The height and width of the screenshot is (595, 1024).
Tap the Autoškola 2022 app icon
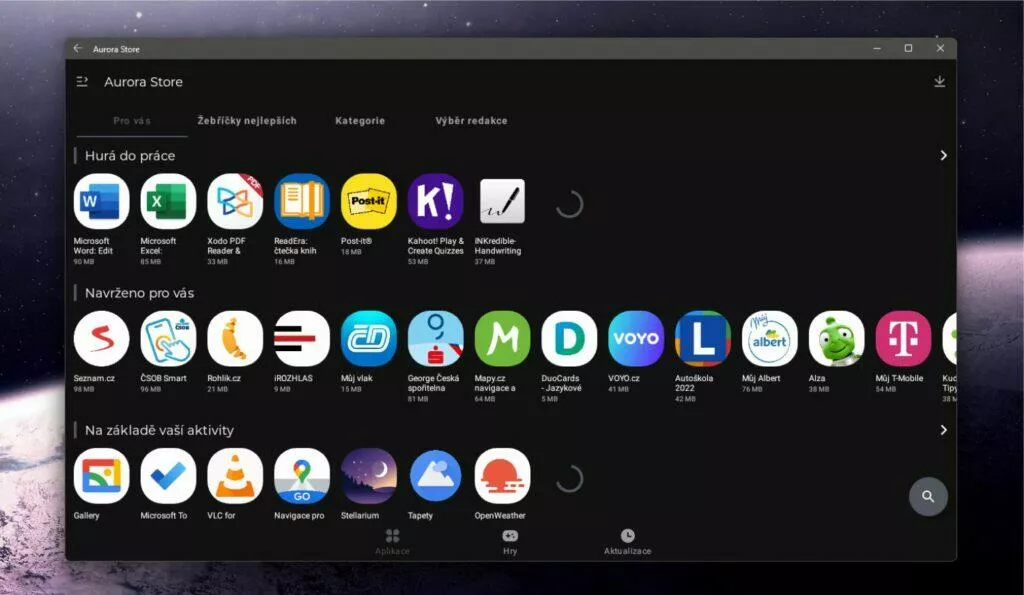pyautogui.click(x=703, y=338)
